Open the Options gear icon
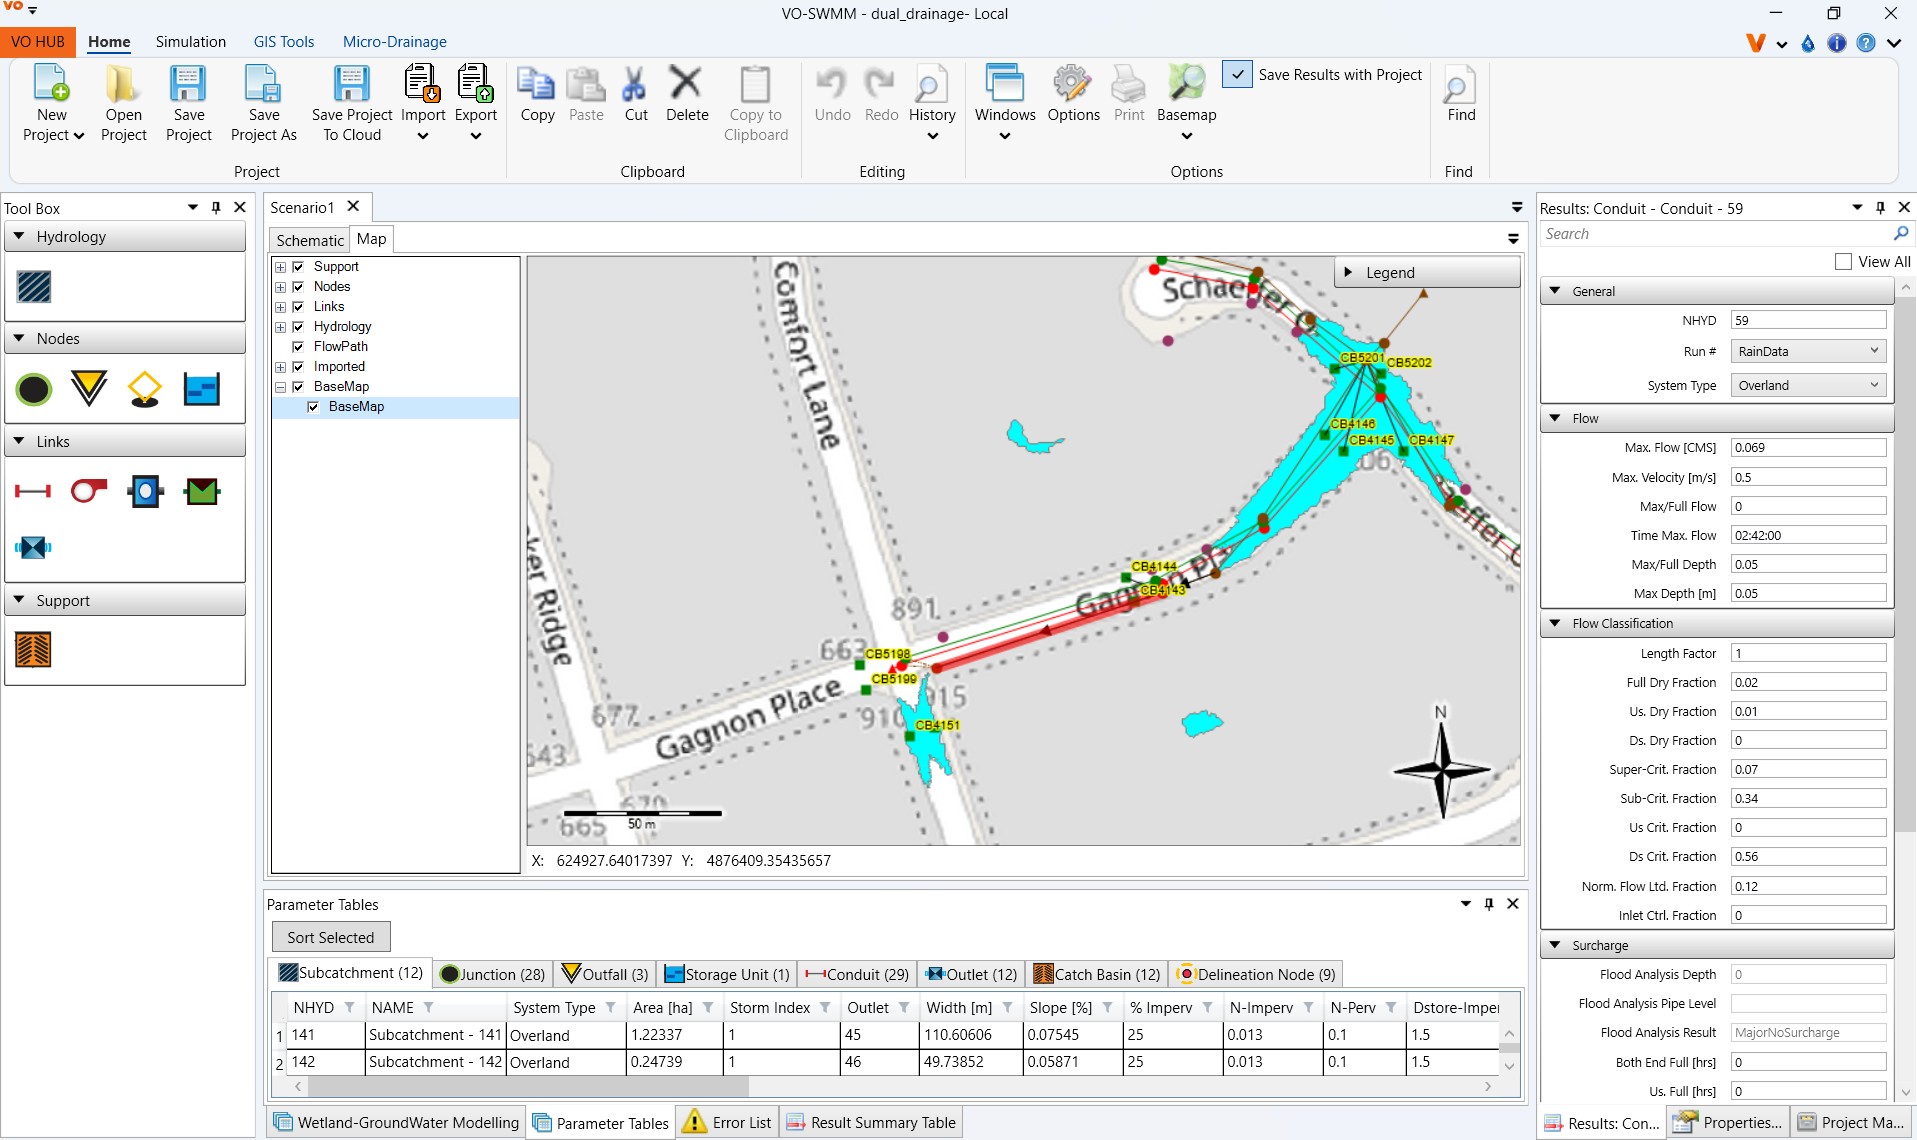1917x1140 pixels. click(1072, 84)
